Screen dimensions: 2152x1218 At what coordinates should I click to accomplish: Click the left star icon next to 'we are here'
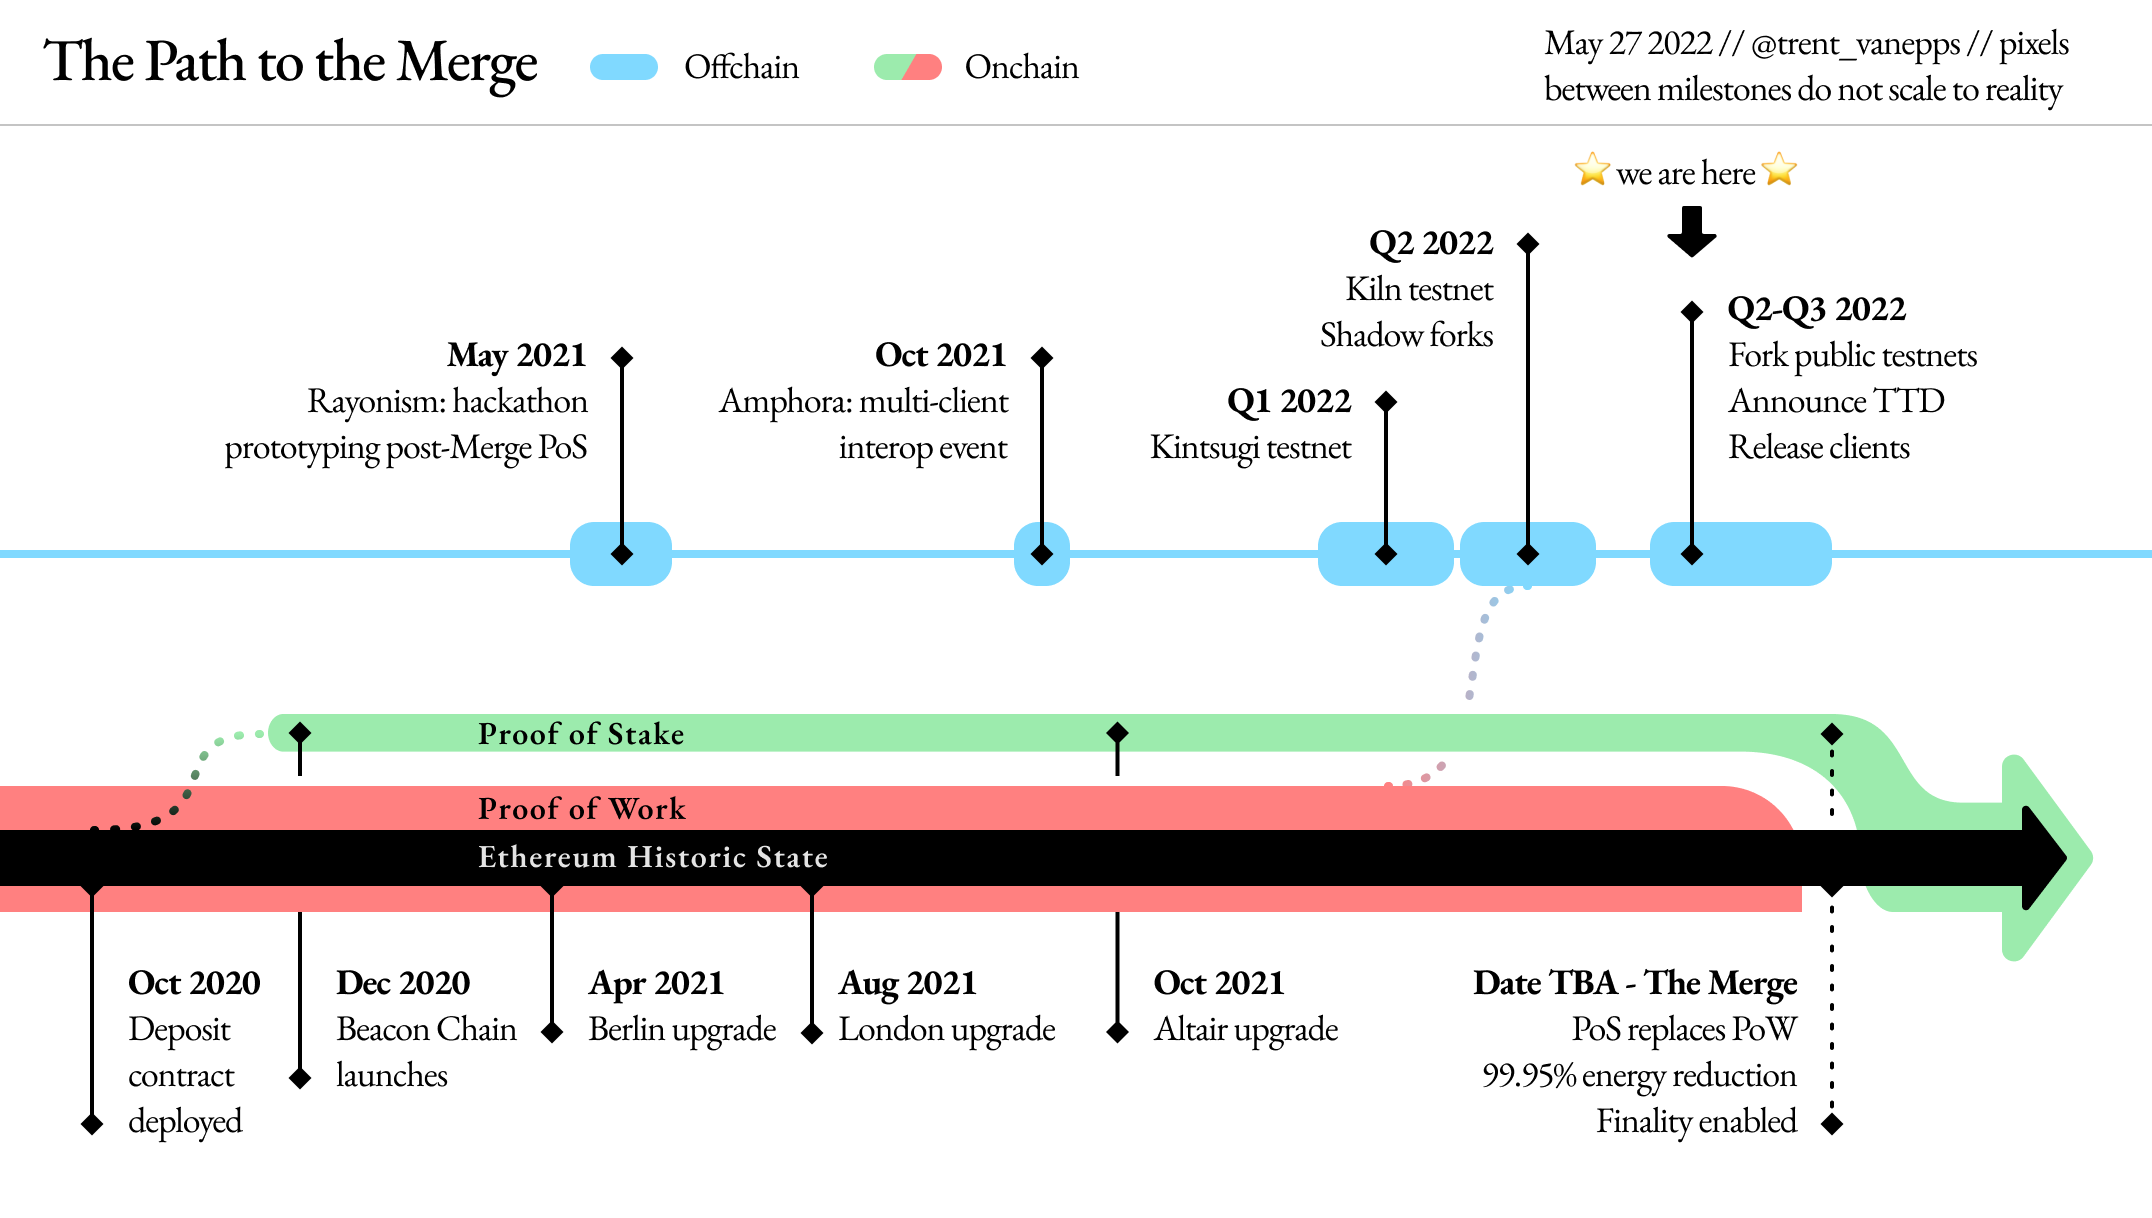[1593, 166]
